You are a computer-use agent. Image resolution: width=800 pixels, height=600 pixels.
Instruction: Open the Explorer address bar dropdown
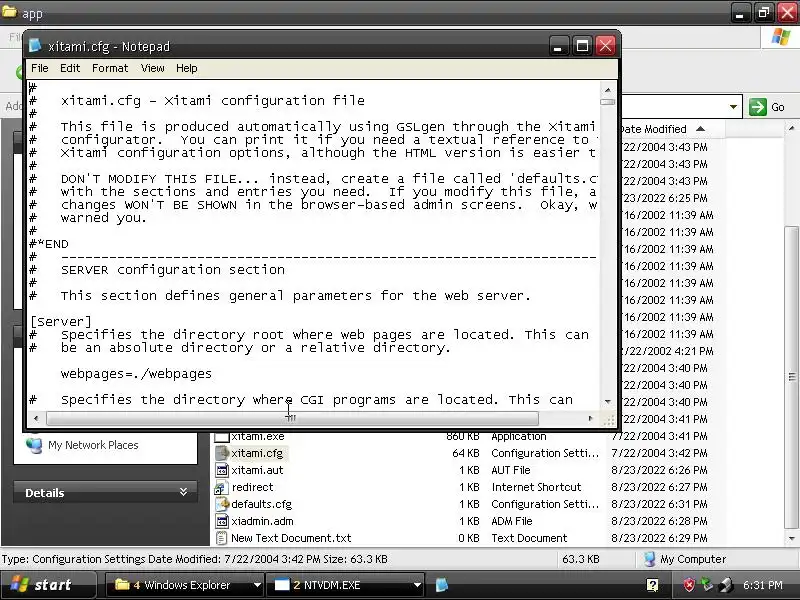click(x=733, y=107)
